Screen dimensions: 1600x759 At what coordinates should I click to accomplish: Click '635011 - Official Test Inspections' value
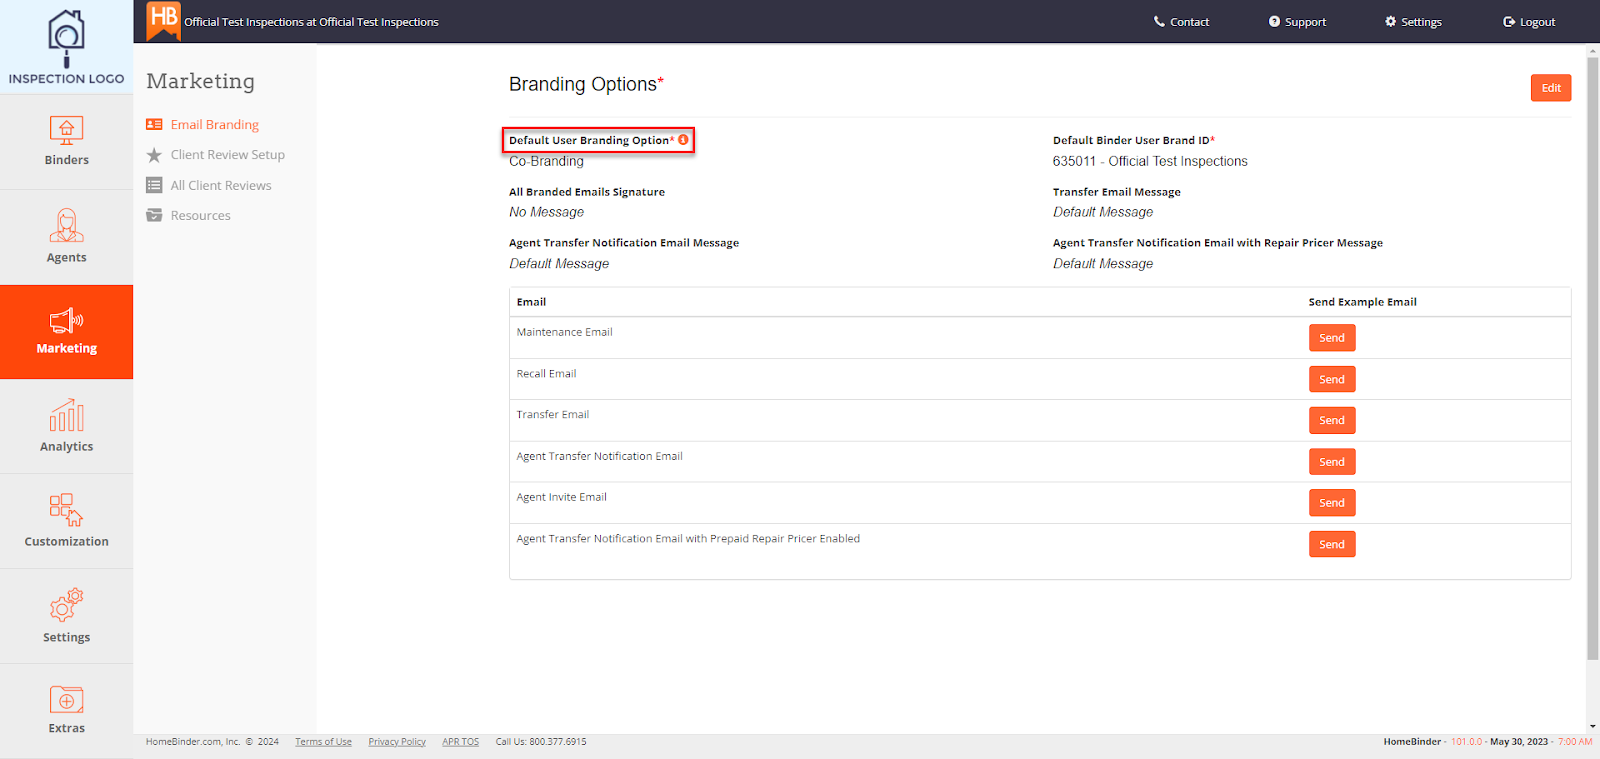[1150, 161]
